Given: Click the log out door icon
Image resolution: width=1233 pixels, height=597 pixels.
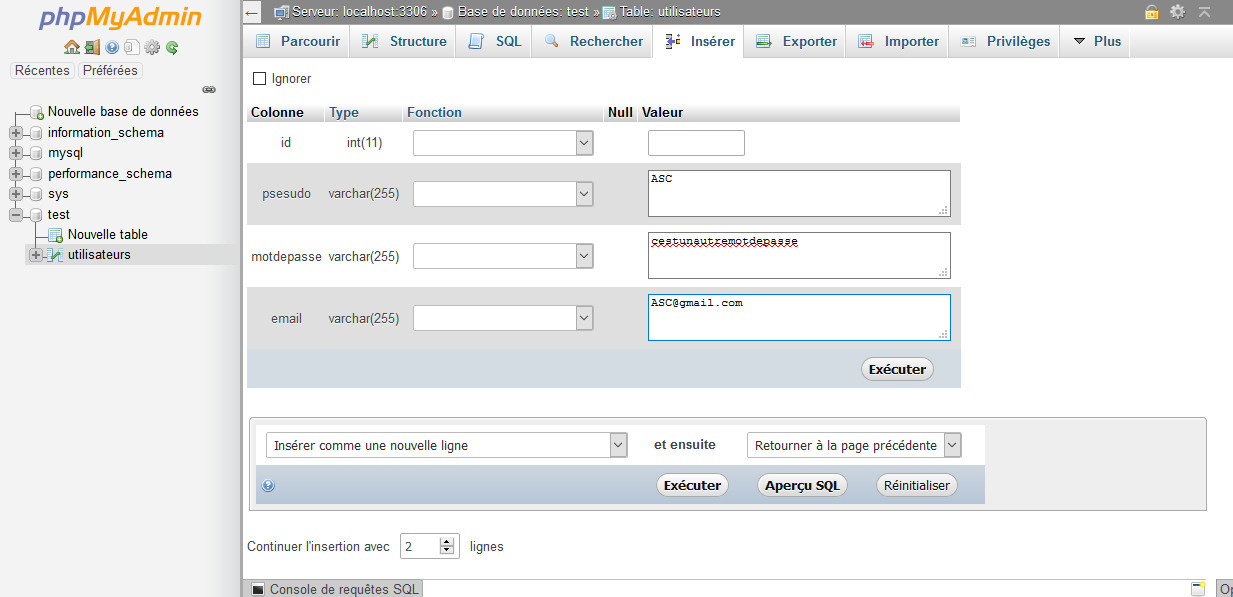Looking at the screenshot, I should pos(92,47).
